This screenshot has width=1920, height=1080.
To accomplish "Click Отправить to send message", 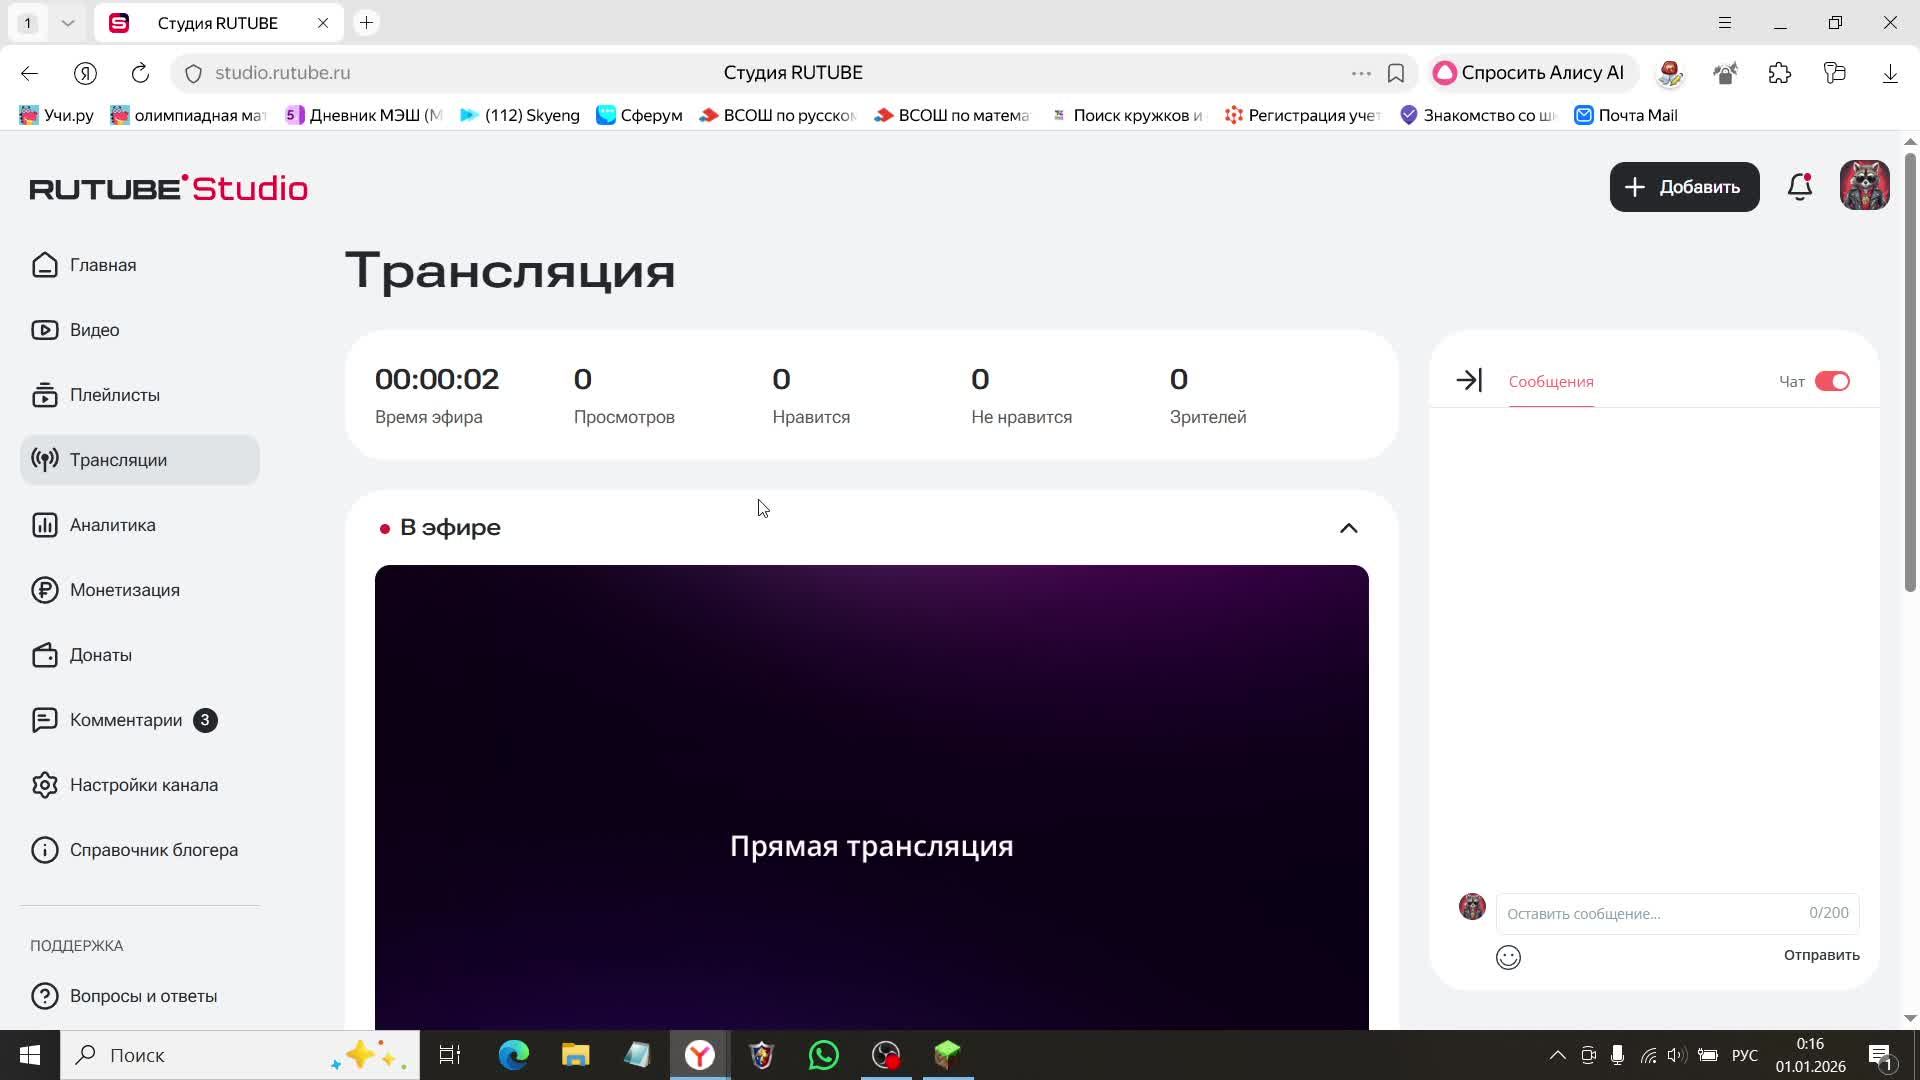I will (1821, 955).
